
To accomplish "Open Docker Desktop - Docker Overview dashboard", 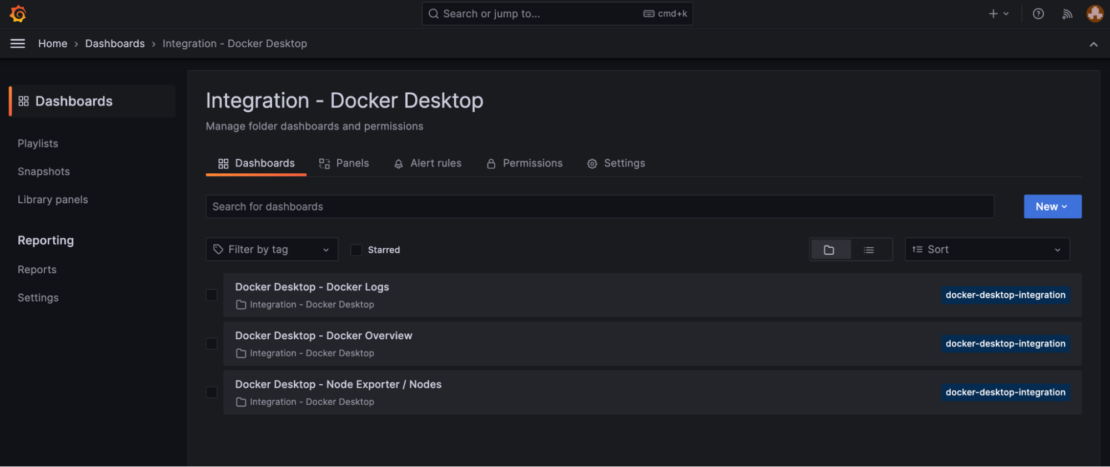I will pyautogui.click(x=323, y=336).
